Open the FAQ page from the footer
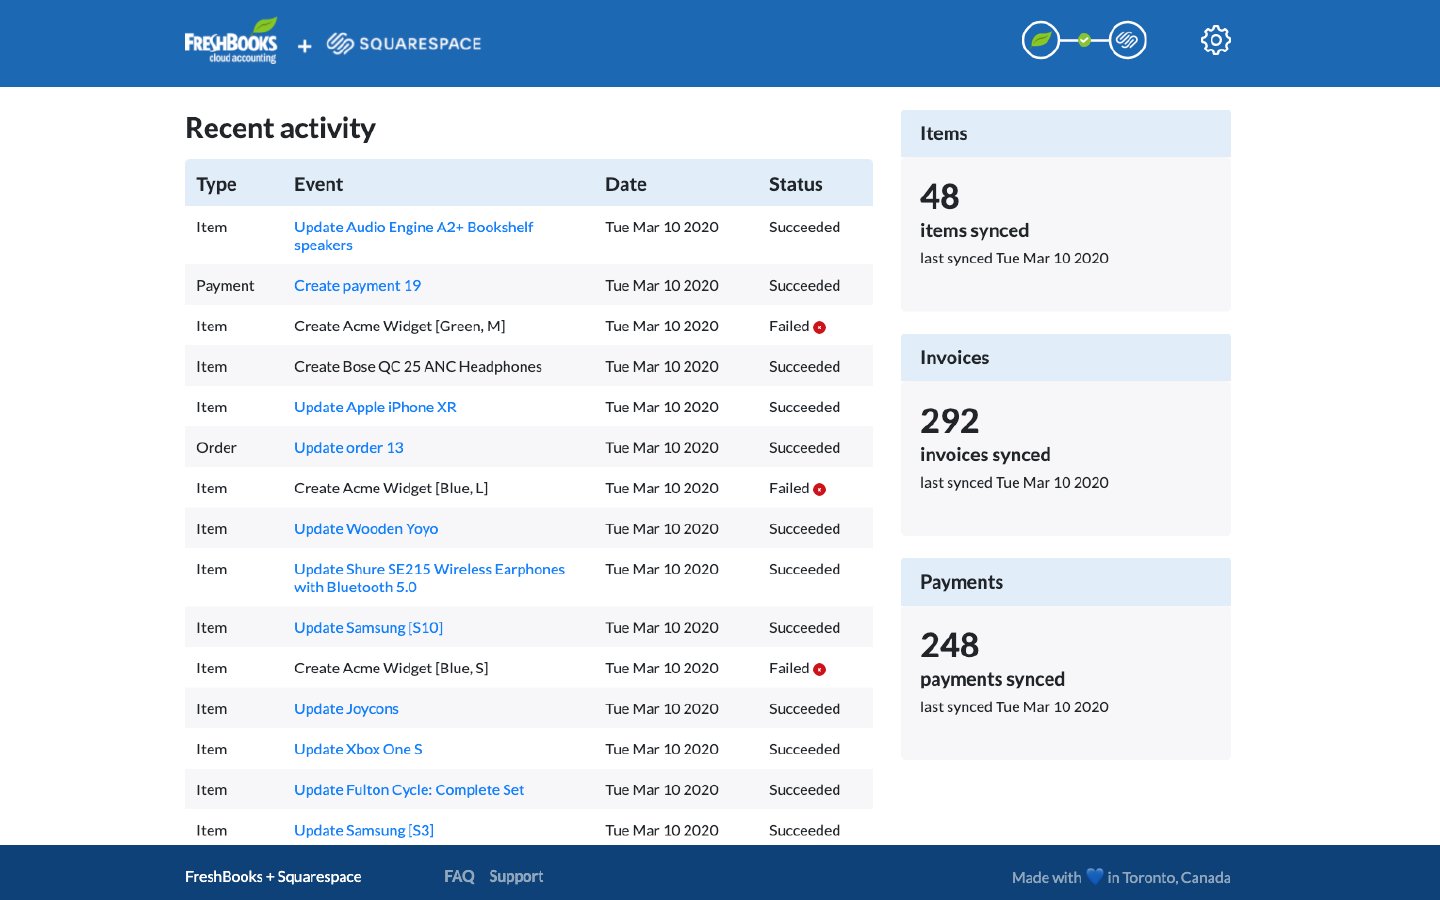Viewport: 1440px width, 900px height. pyautogui.click(x=459, y=876)
